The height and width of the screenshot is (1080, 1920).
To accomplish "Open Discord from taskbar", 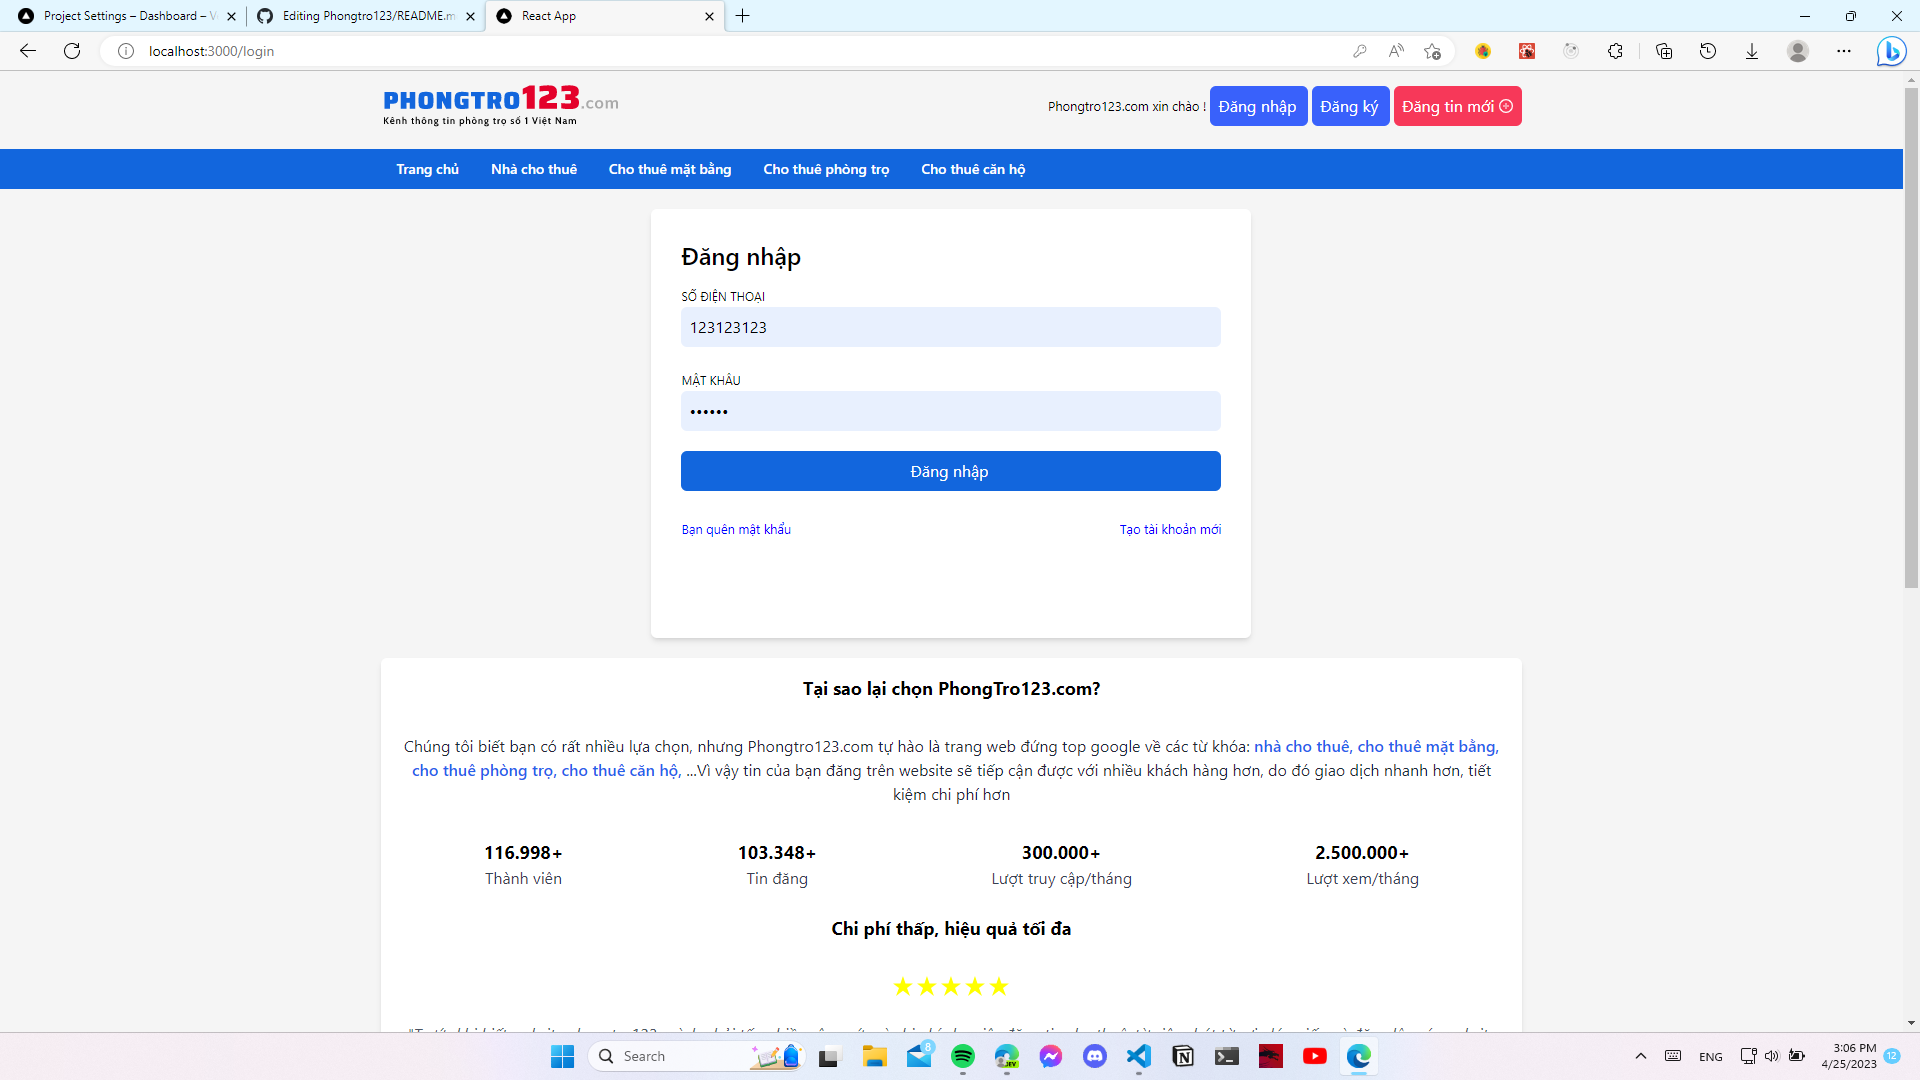I will (x=1095, y=1056).
